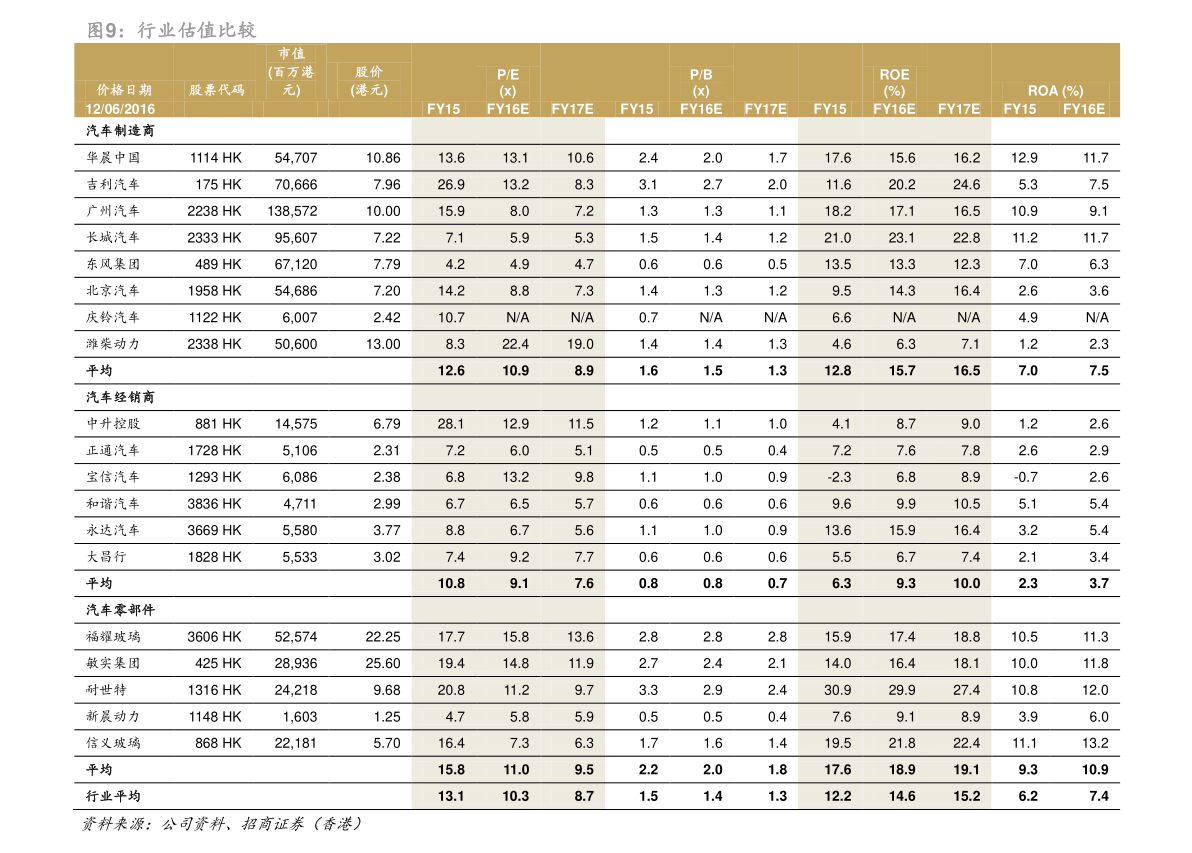Select the P/E (x) header
Image resolution: width=1192 pixels, height=853 pixels.
coord(508,82)
